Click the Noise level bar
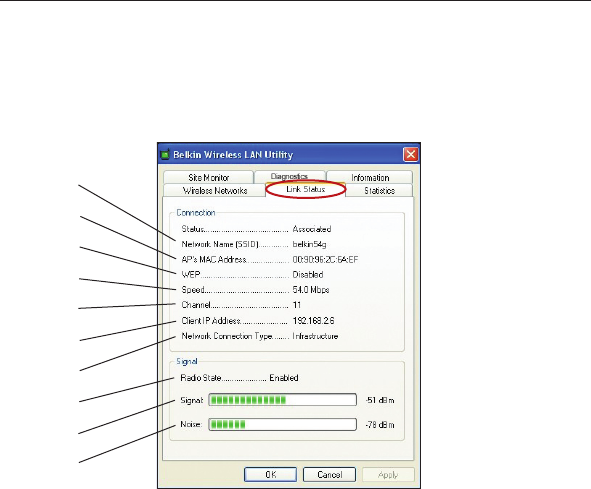 tap(283, 424)
